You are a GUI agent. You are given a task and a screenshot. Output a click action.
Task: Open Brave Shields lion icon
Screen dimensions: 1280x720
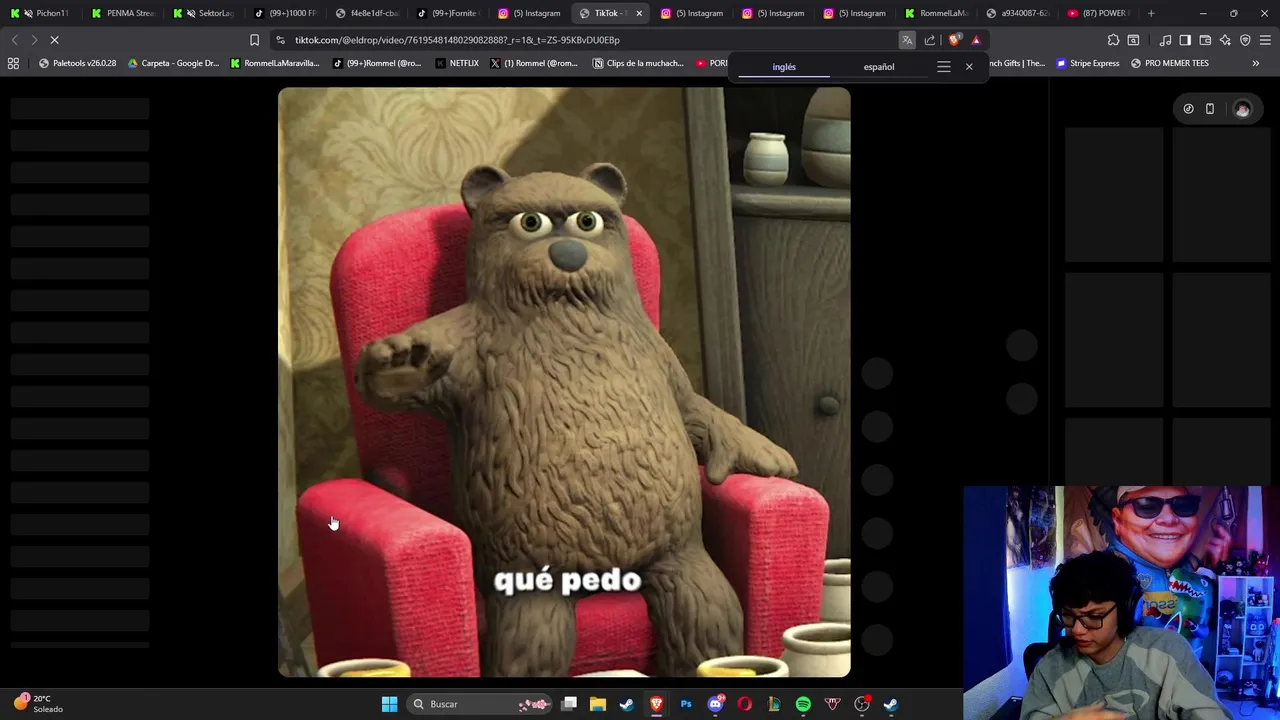click(954, 40)
